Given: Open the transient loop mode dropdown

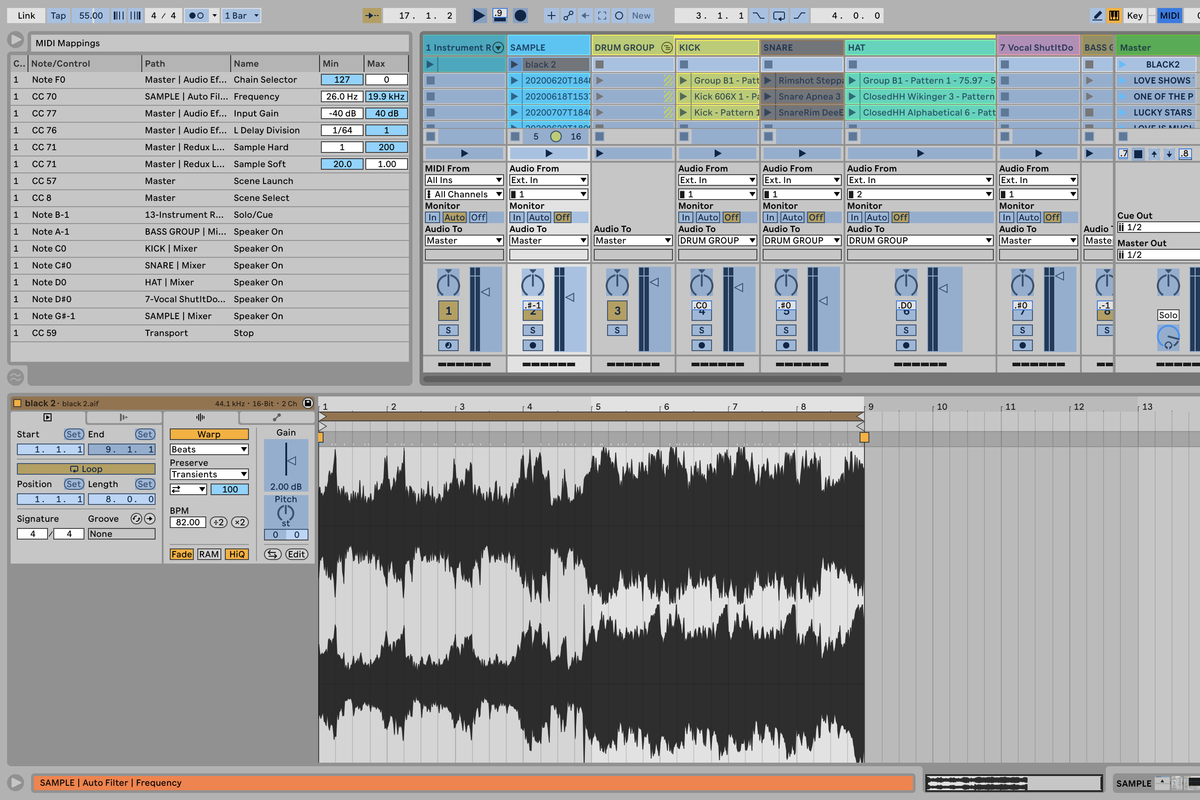Looking at the screenshot, I should [x=188, y=489].
